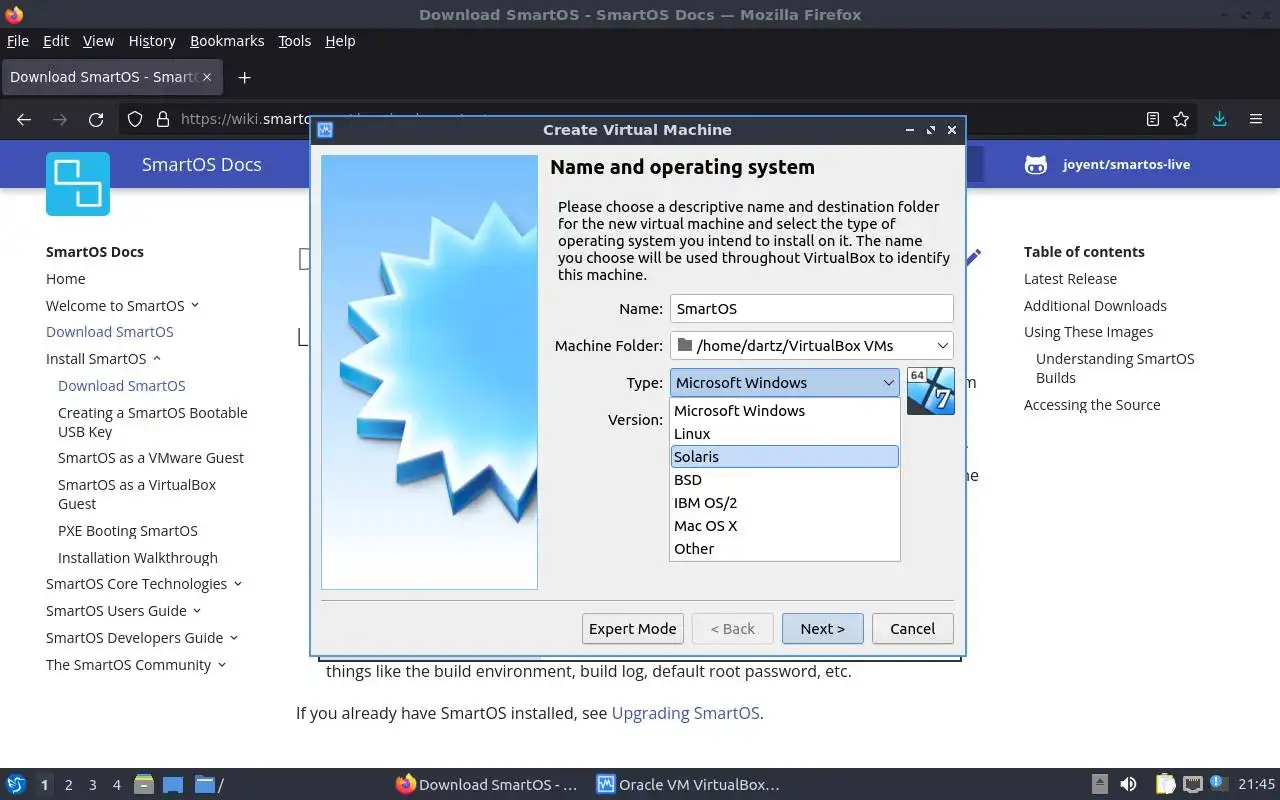Screen dimensions: 1280x800
Task: Click the eject media icon in the tray
Action: (1100, 785)
